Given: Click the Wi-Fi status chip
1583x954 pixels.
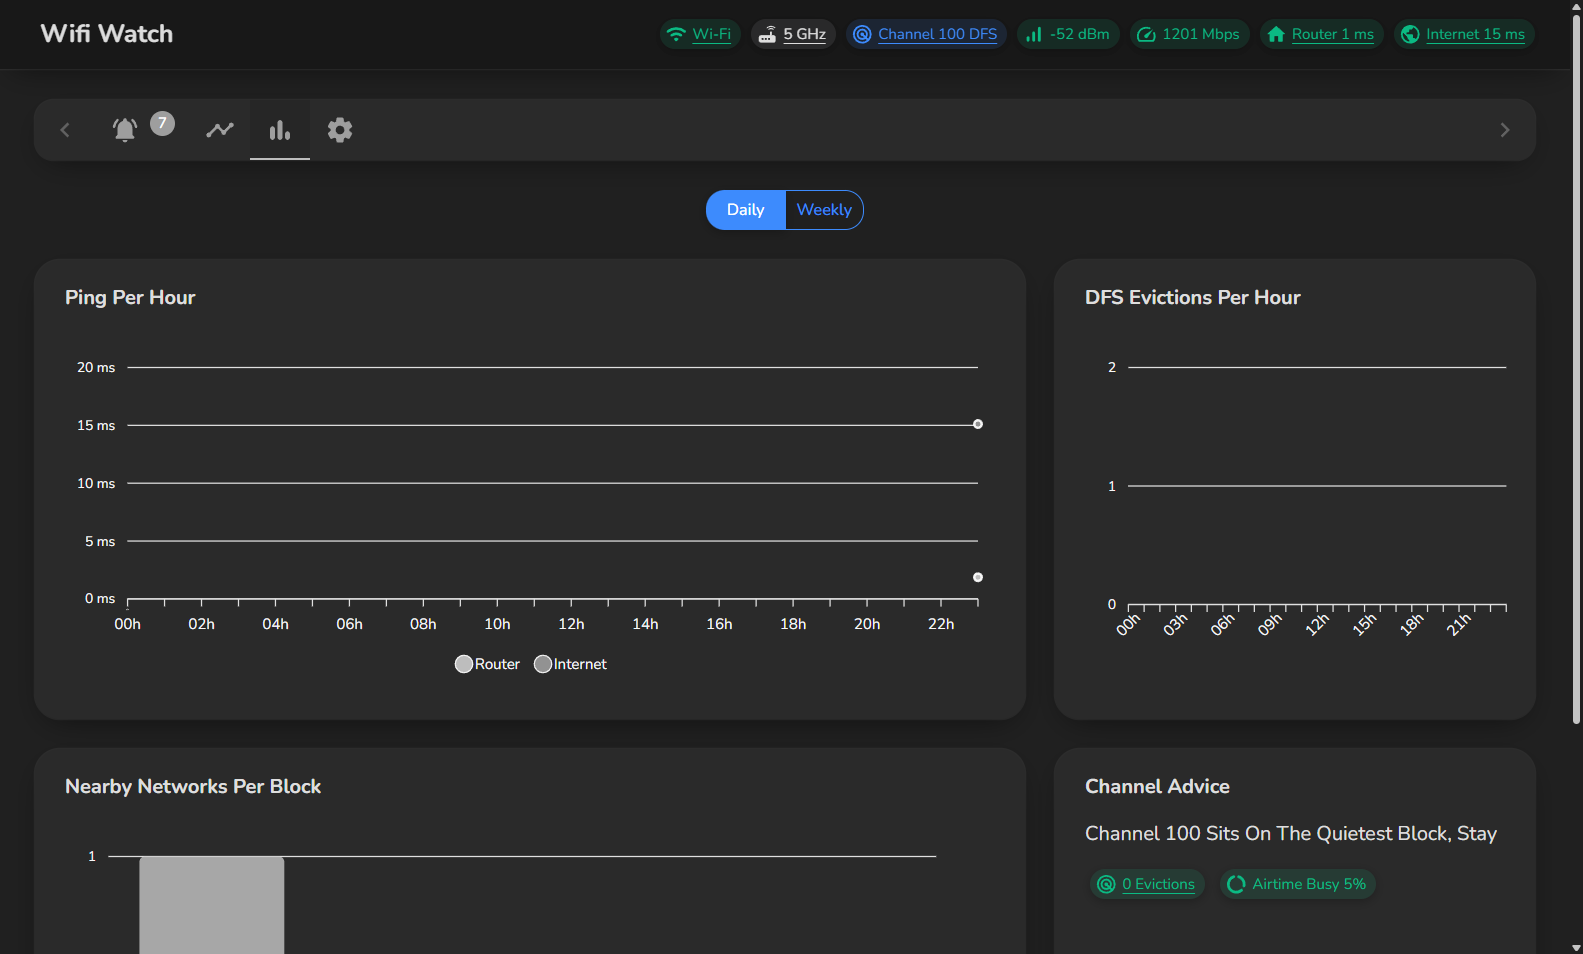Looking at the screenshot, I should pyautogui.click(x=700, y=34).
